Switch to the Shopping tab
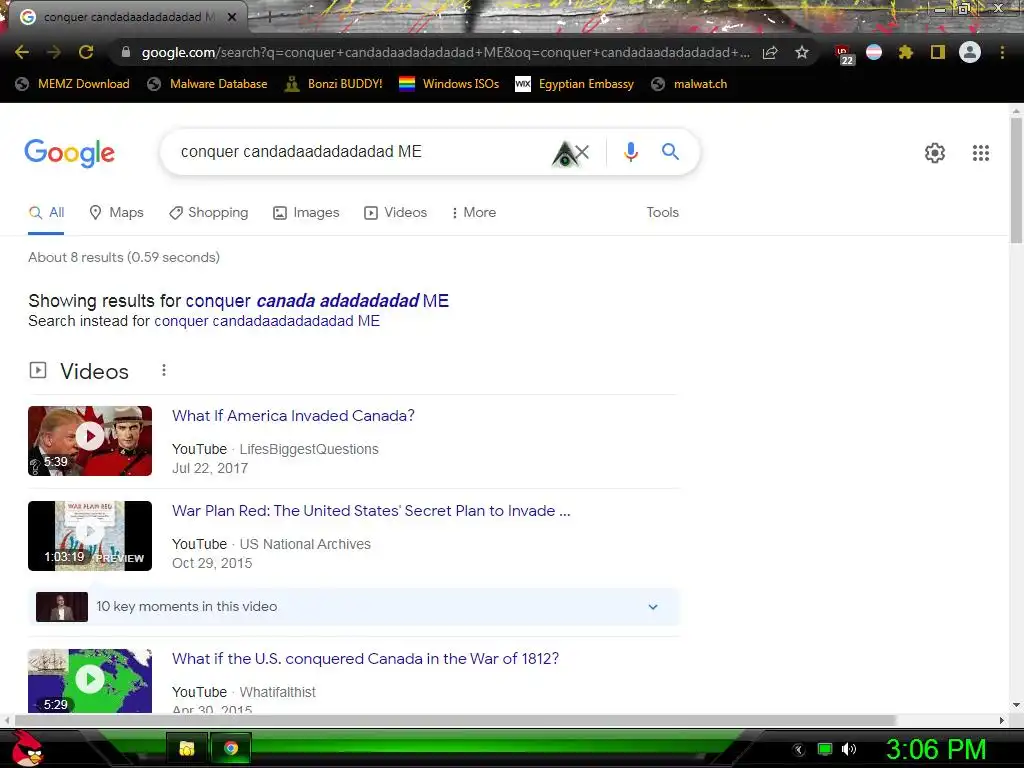1024x768 pixels. pos(208,212)
